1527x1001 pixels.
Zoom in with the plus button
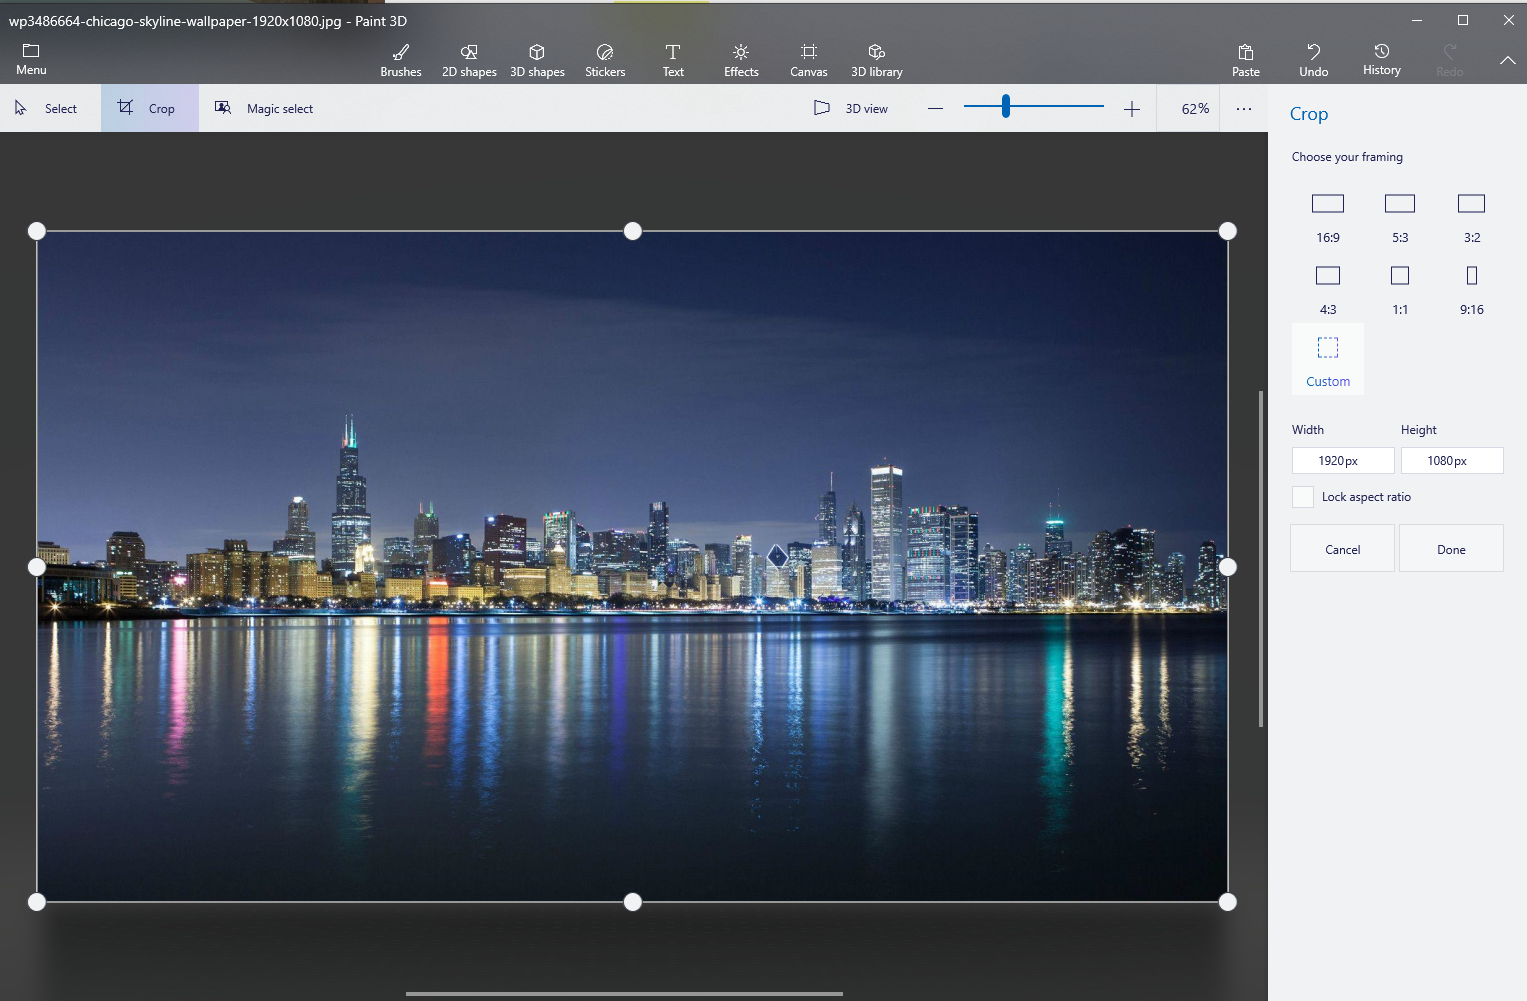[x=1132, y=109]
